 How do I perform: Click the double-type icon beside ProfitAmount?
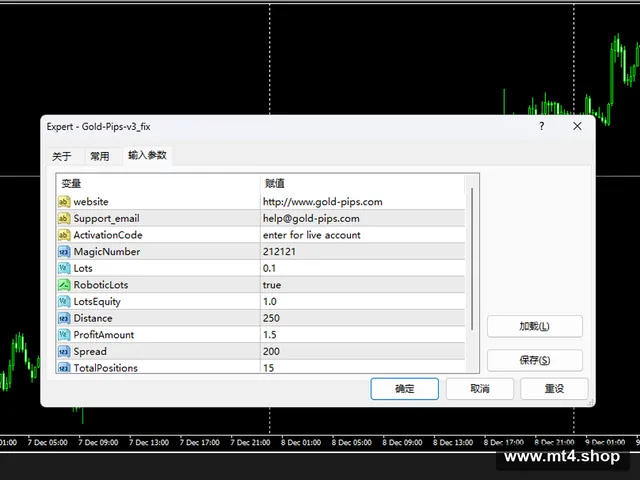click(x=64, y=335)
